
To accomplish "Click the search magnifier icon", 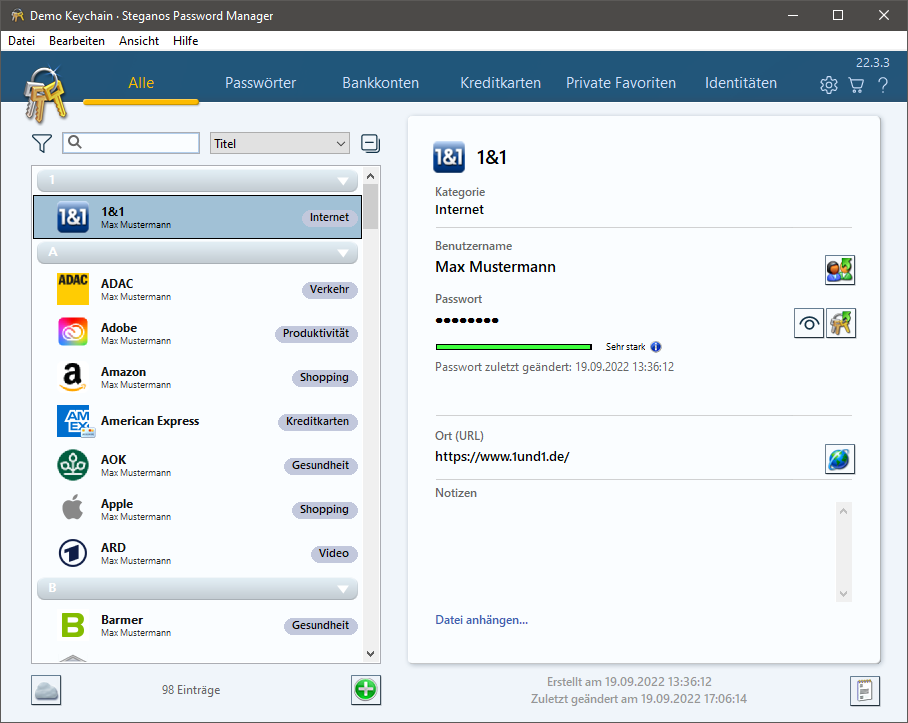I will coord(75,142).
